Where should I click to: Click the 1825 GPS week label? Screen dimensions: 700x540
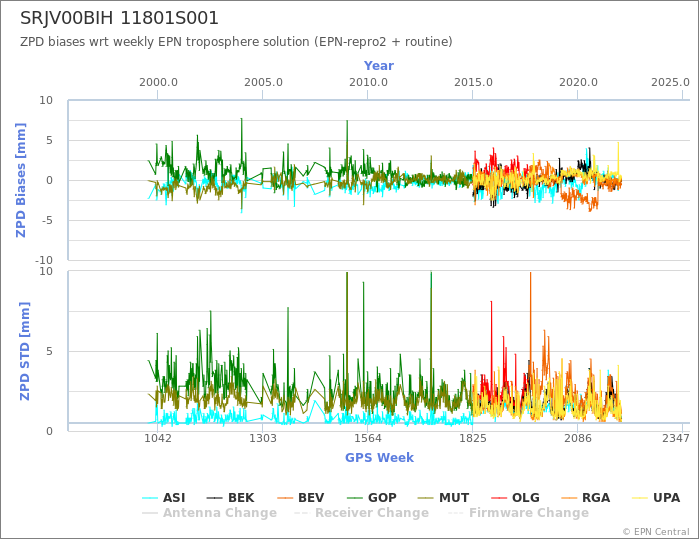pos(473,438)
